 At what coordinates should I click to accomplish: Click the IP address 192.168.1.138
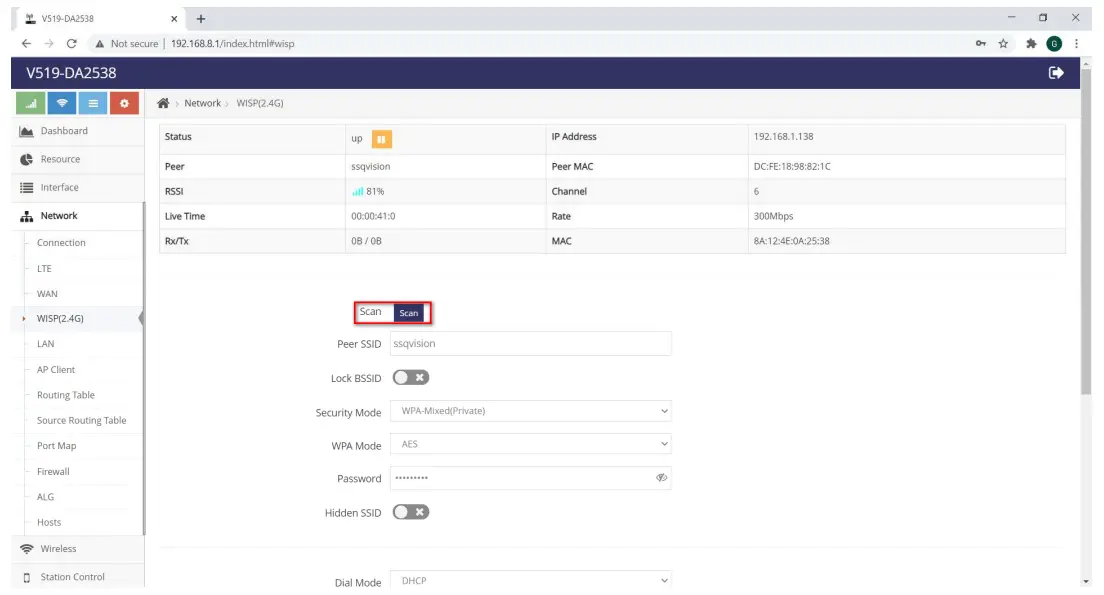click(783, 137)
